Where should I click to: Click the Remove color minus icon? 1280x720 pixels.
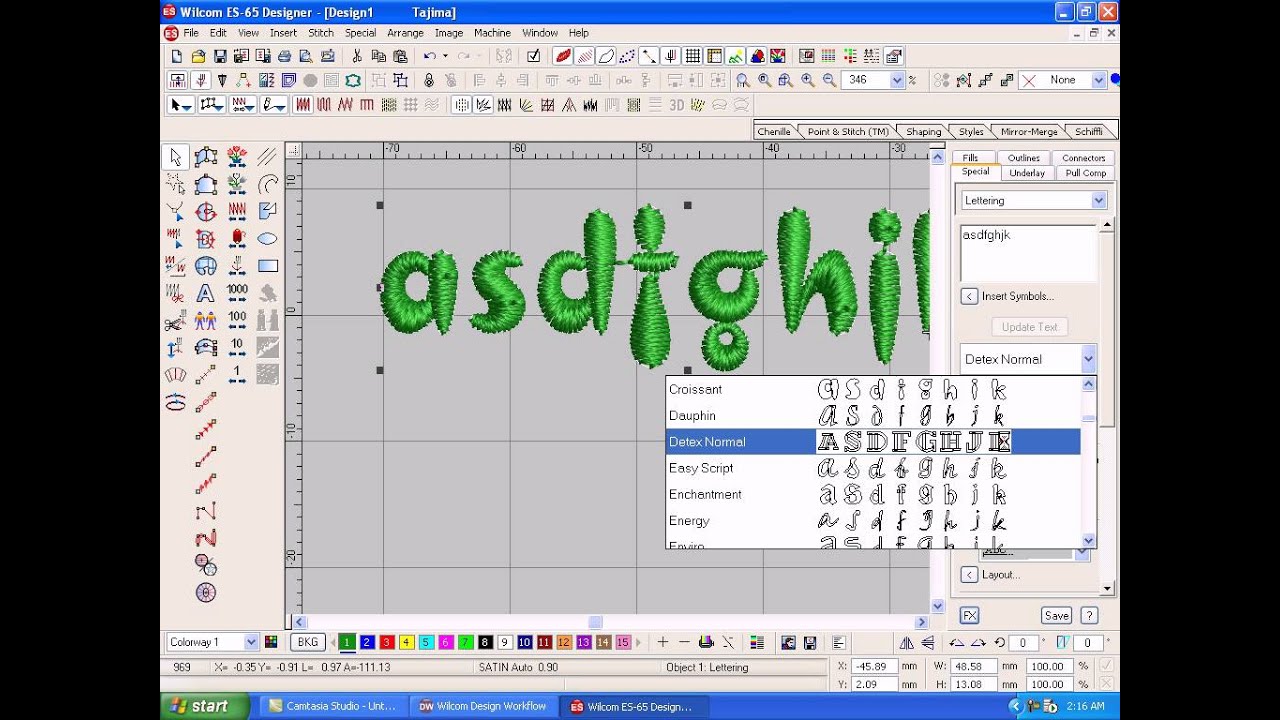tap(684, 642)
